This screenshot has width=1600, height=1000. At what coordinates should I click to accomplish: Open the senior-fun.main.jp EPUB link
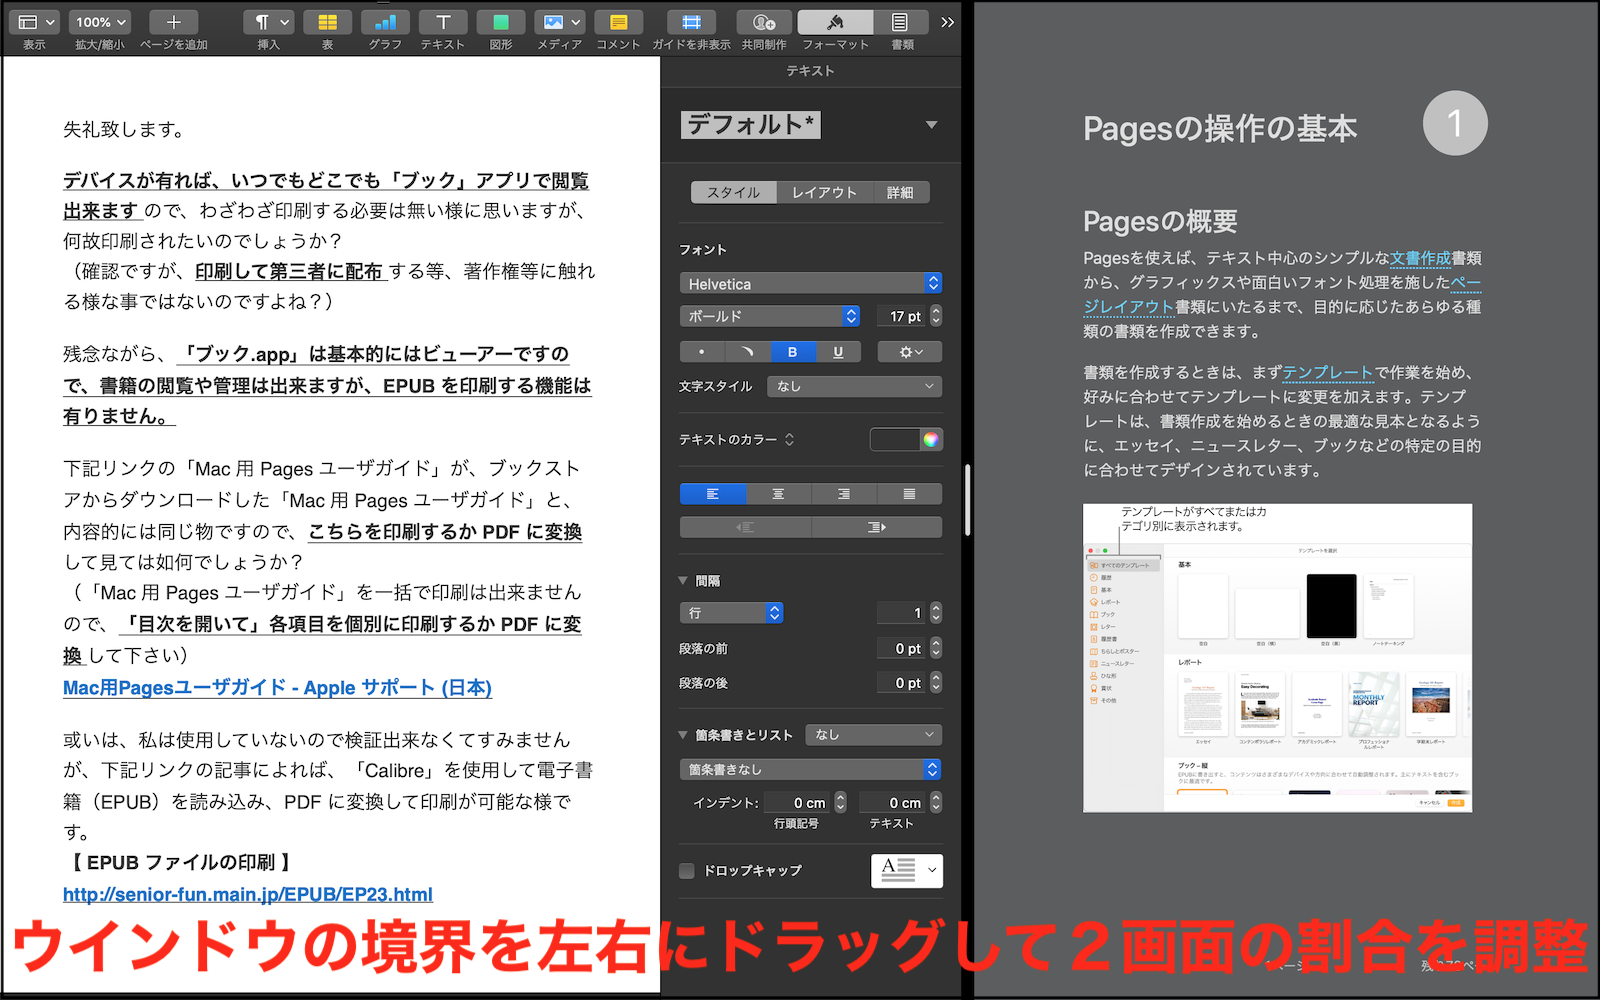pos(248,894)
